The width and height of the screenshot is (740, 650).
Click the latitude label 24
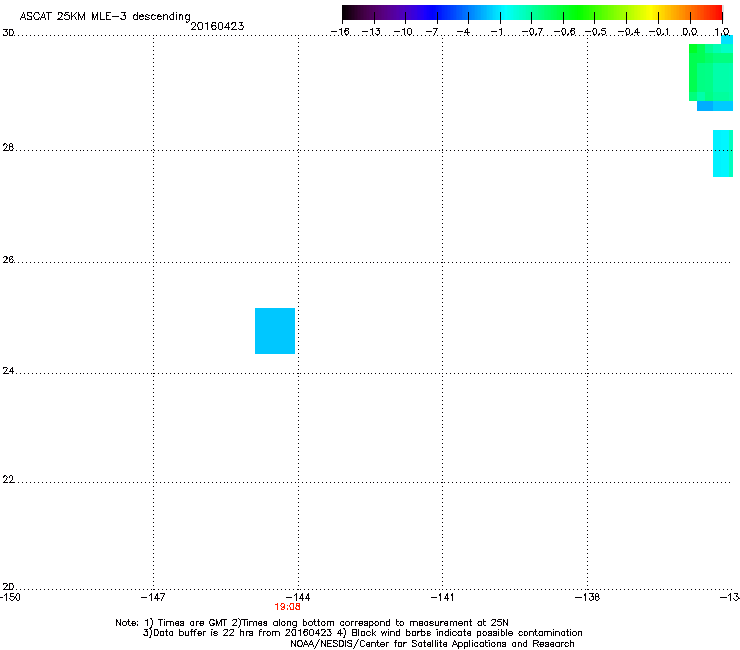[8, 371]
